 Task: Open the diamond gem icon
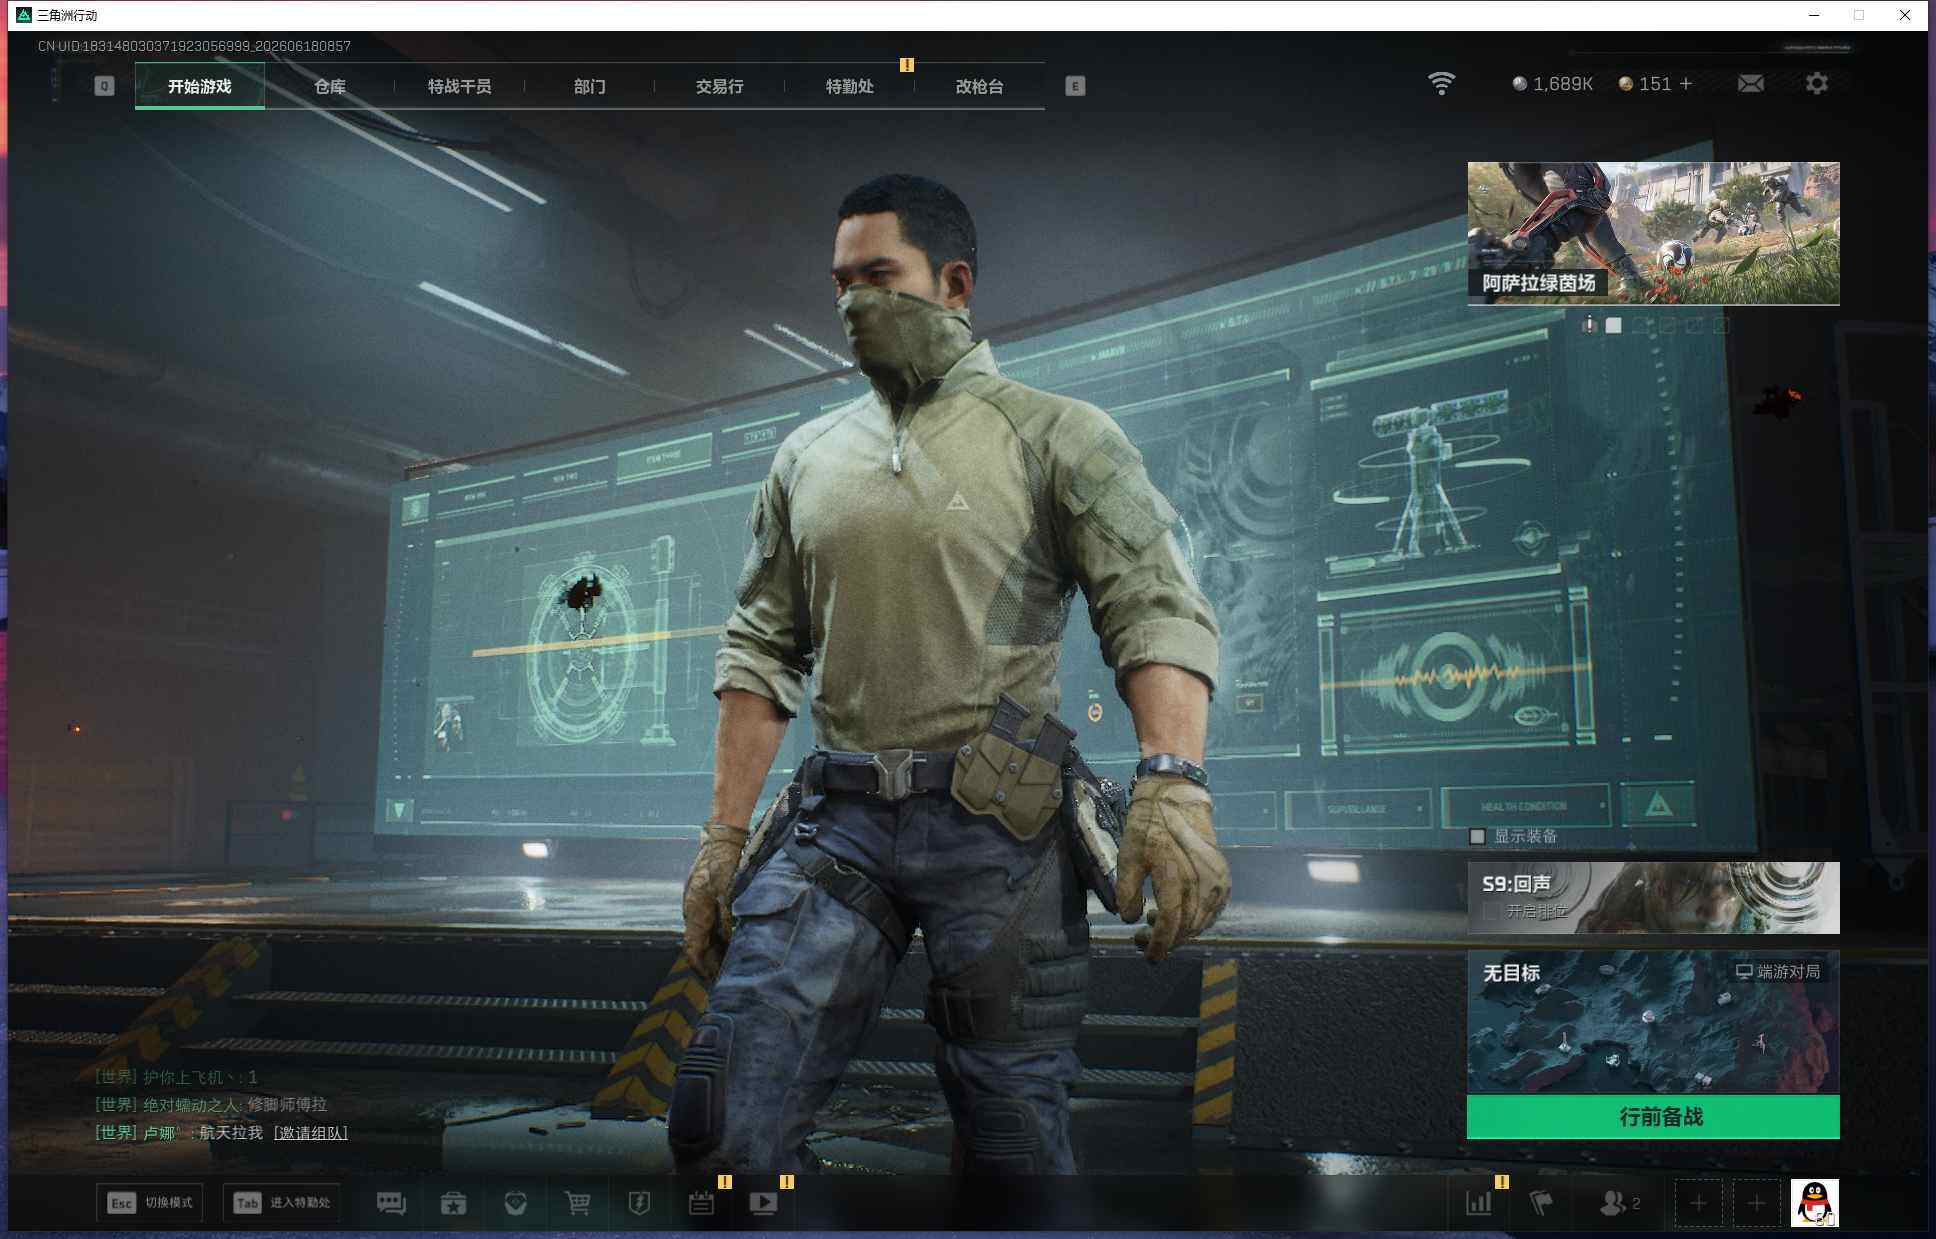(516, 1202)
